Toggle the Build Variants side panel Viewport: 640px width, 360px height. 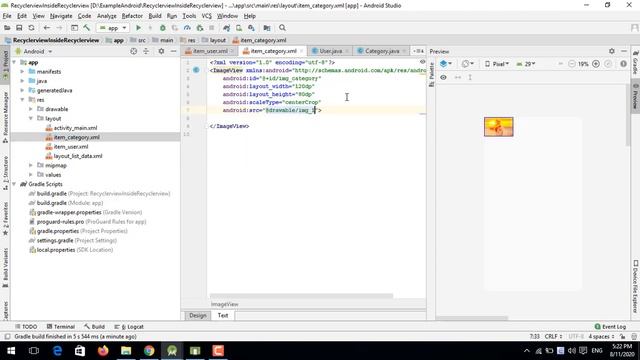(5, 268)
